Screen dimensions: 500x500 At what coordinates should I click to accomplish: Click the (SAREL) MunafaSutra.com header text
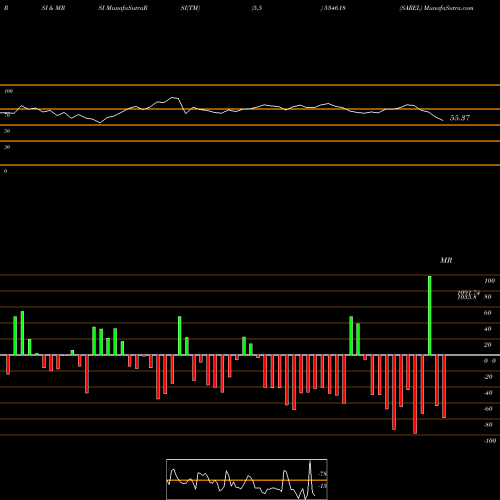point(436,8)
